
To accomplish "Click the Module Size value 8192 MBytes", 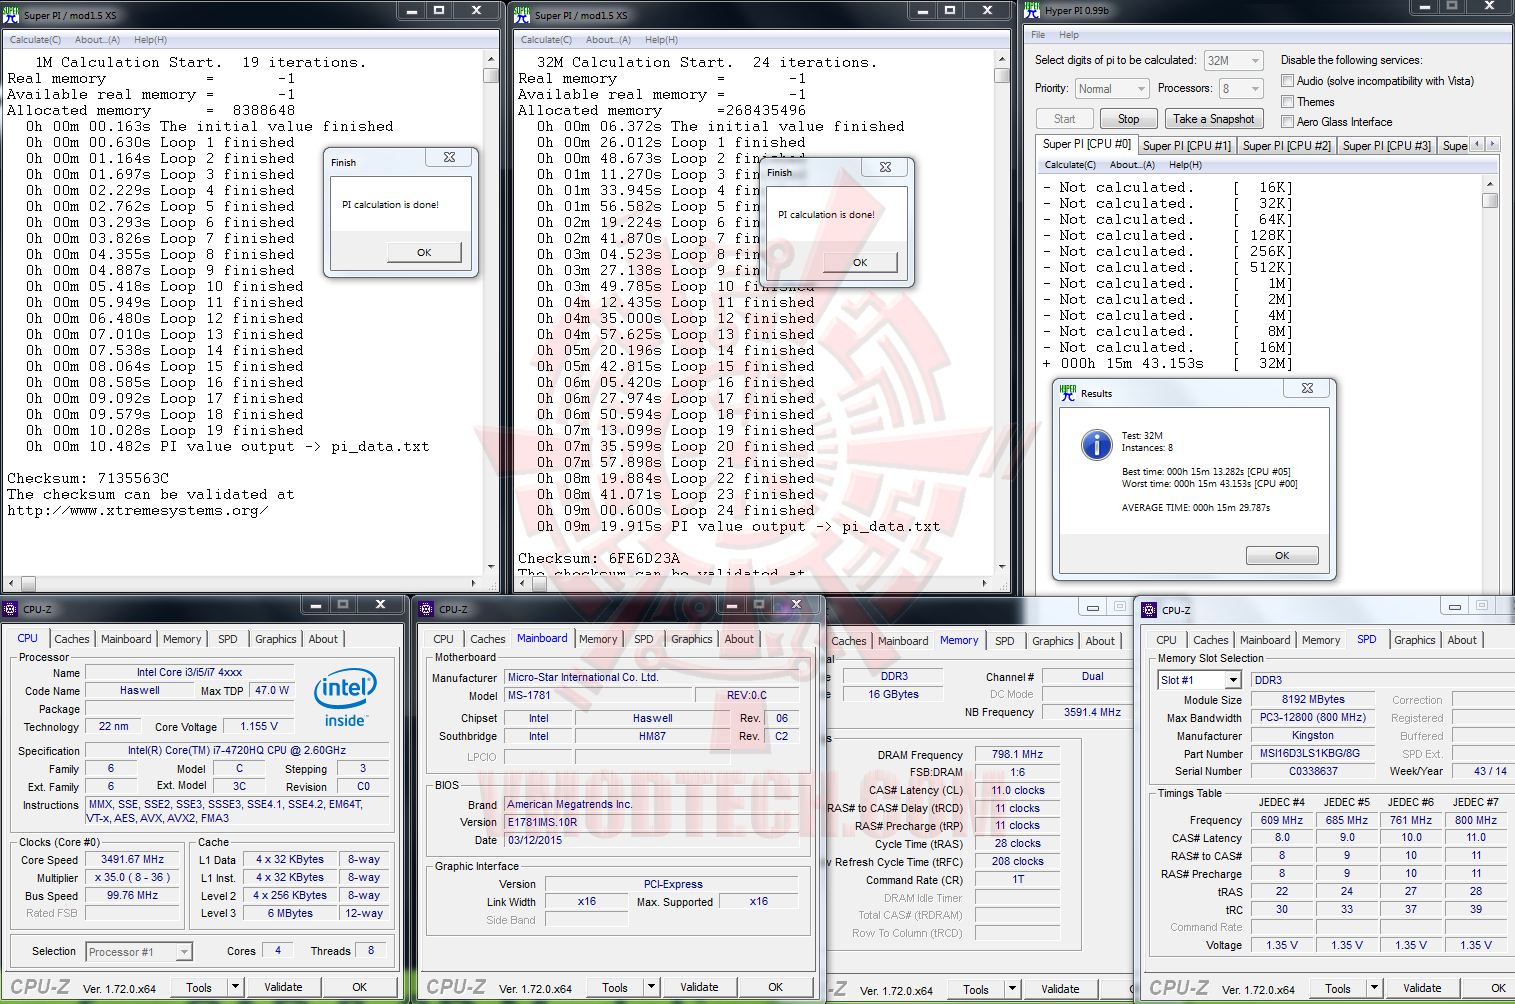I will coord(1313,700).
